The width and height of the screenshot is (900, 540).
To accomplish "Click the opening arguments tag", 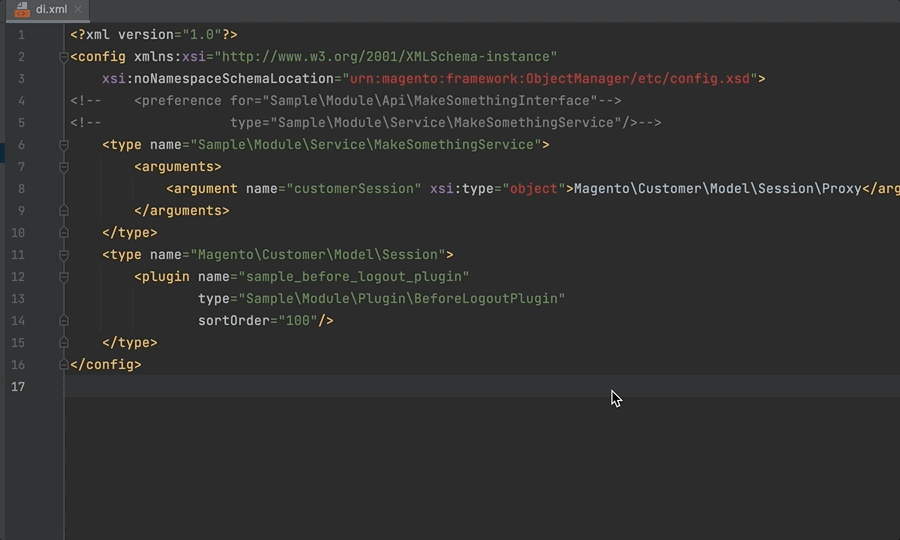I will click(178, 167).
